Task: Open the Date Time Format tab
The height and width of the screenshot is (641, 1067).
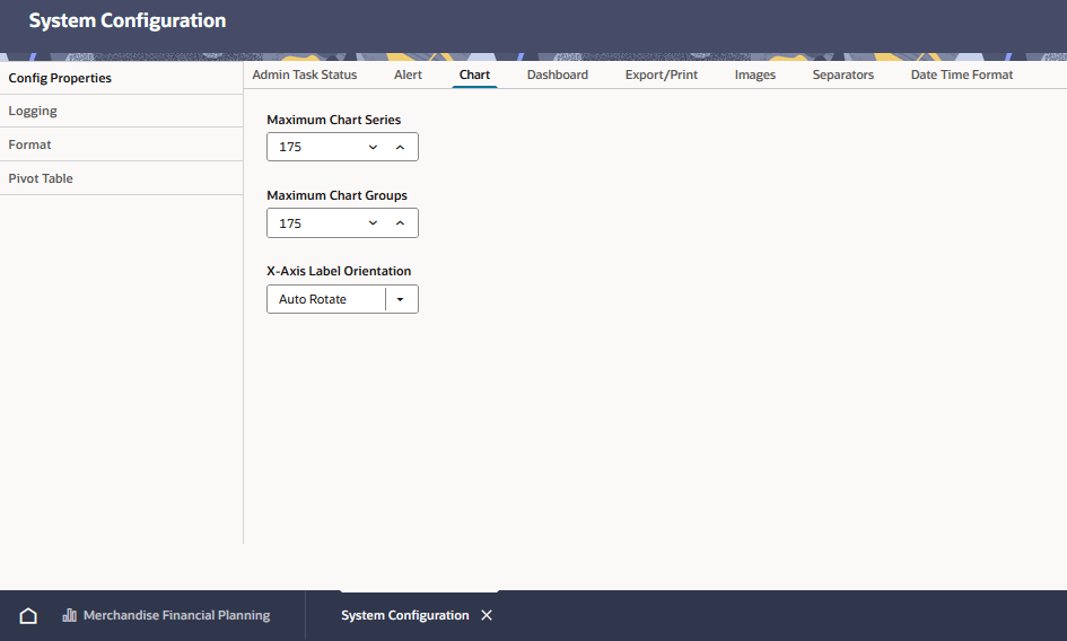Action: click(x=962, y=75)
